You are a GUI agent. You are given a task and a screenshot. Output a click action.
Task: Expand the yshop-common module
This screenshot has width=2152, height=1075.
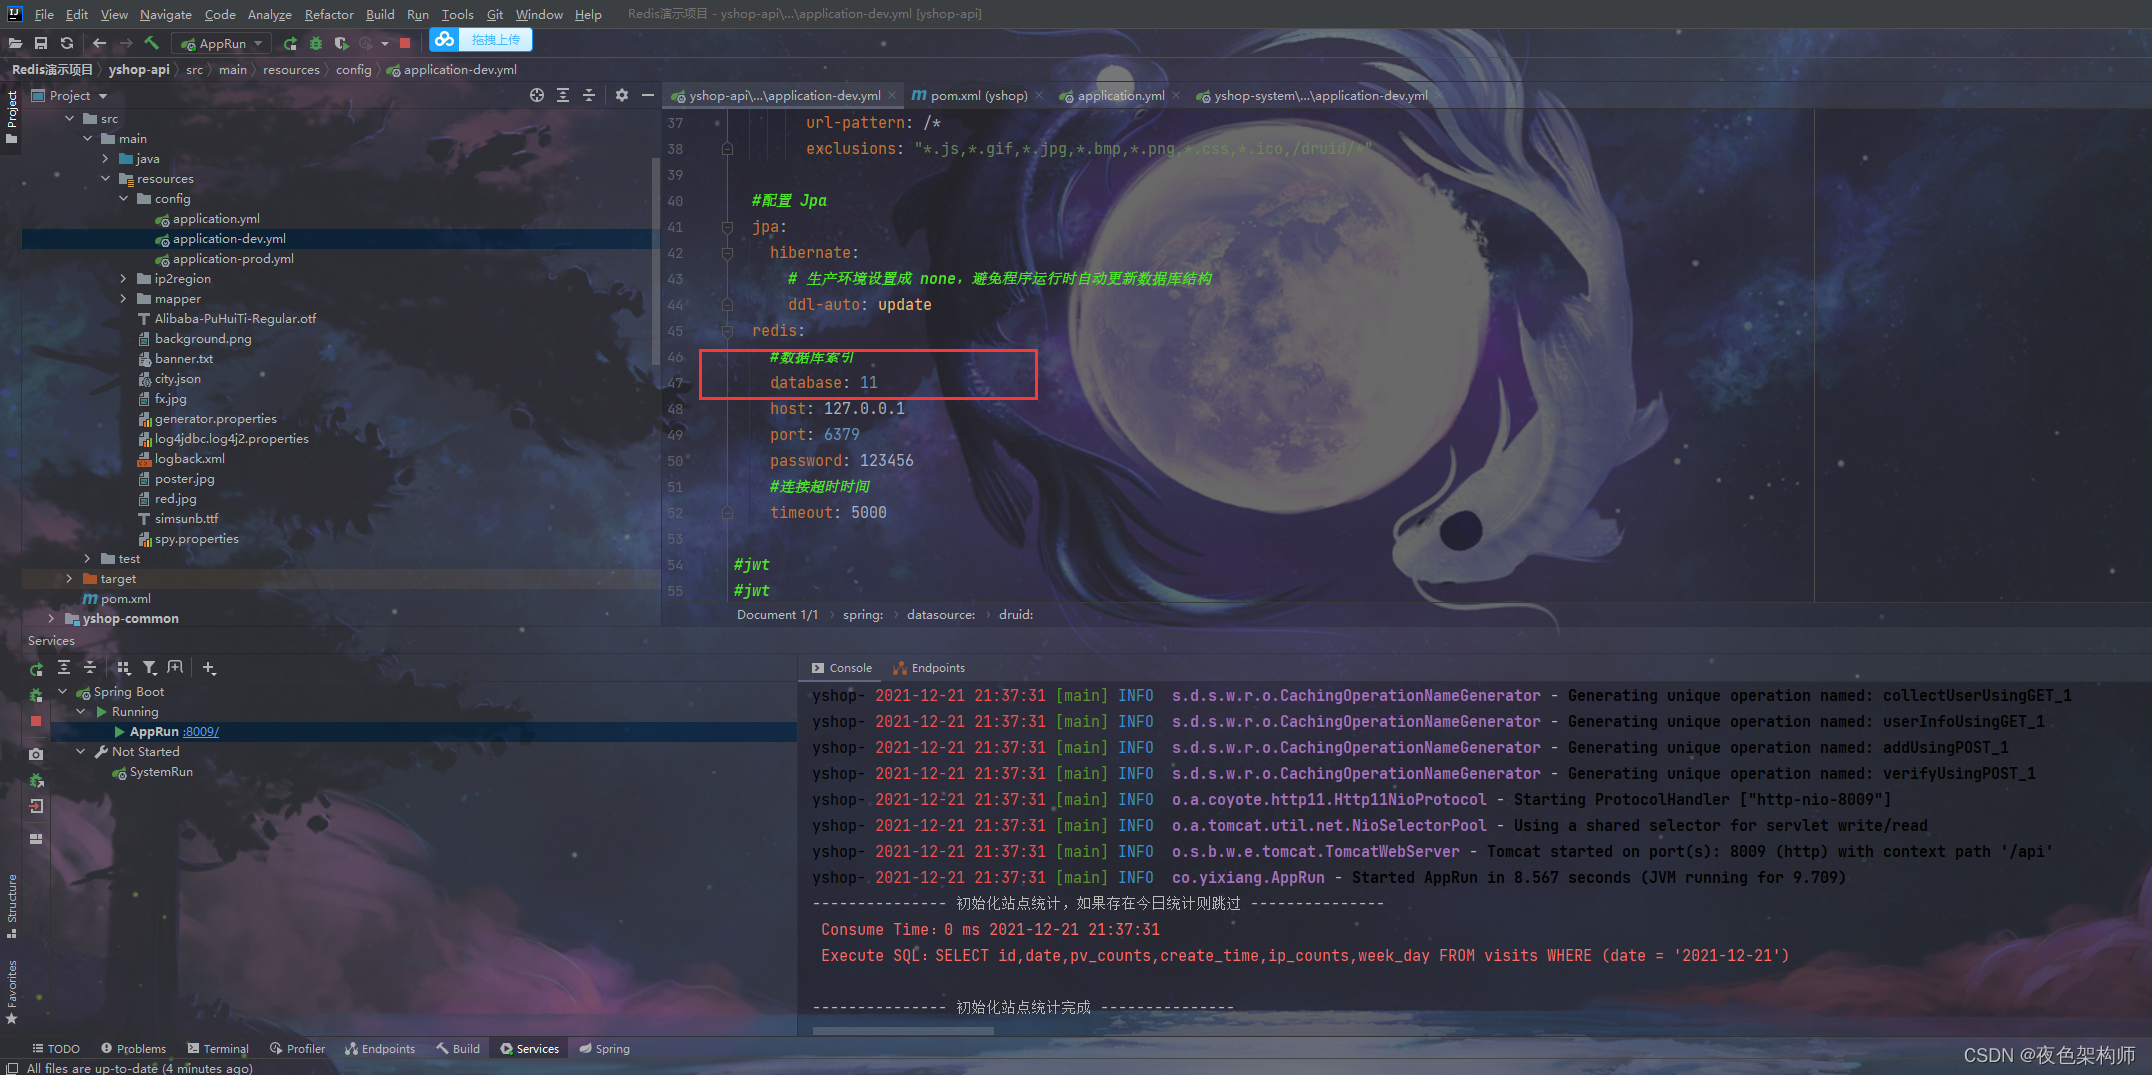tap(52, 618)
